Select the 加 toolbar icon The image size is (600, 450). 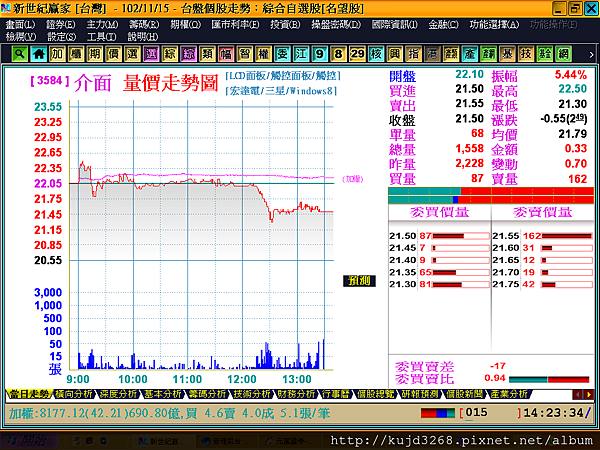tap(57, 54)
